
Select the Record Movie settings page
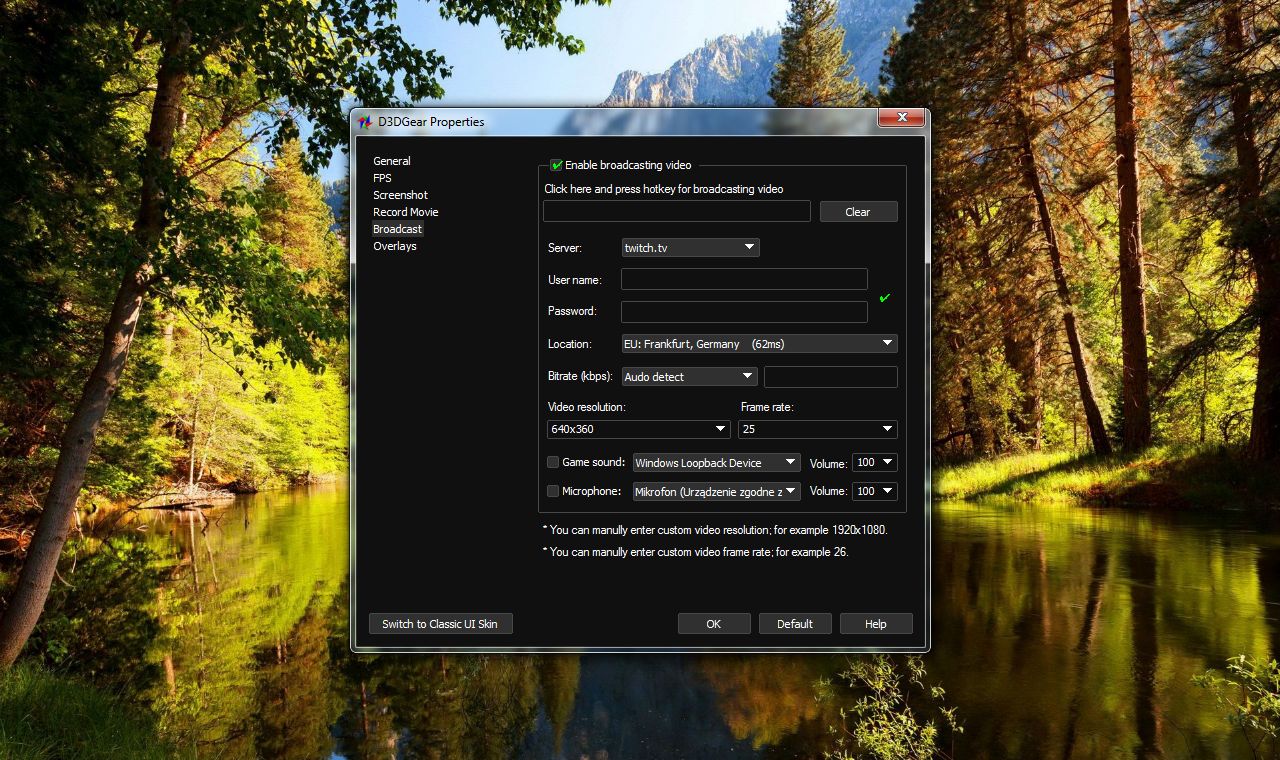406,212
